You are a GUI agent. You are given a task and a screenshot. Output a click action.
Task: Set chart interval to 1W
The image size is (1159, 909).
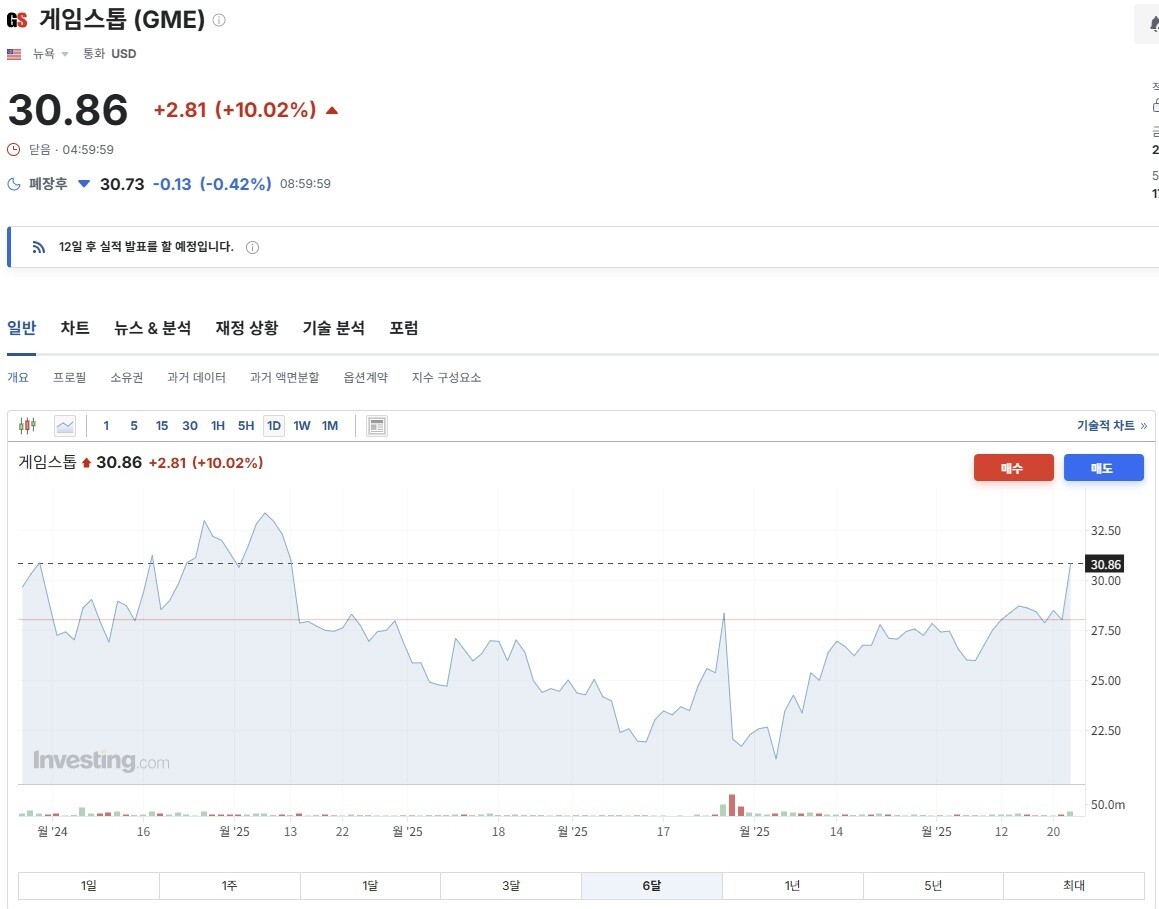302,426
